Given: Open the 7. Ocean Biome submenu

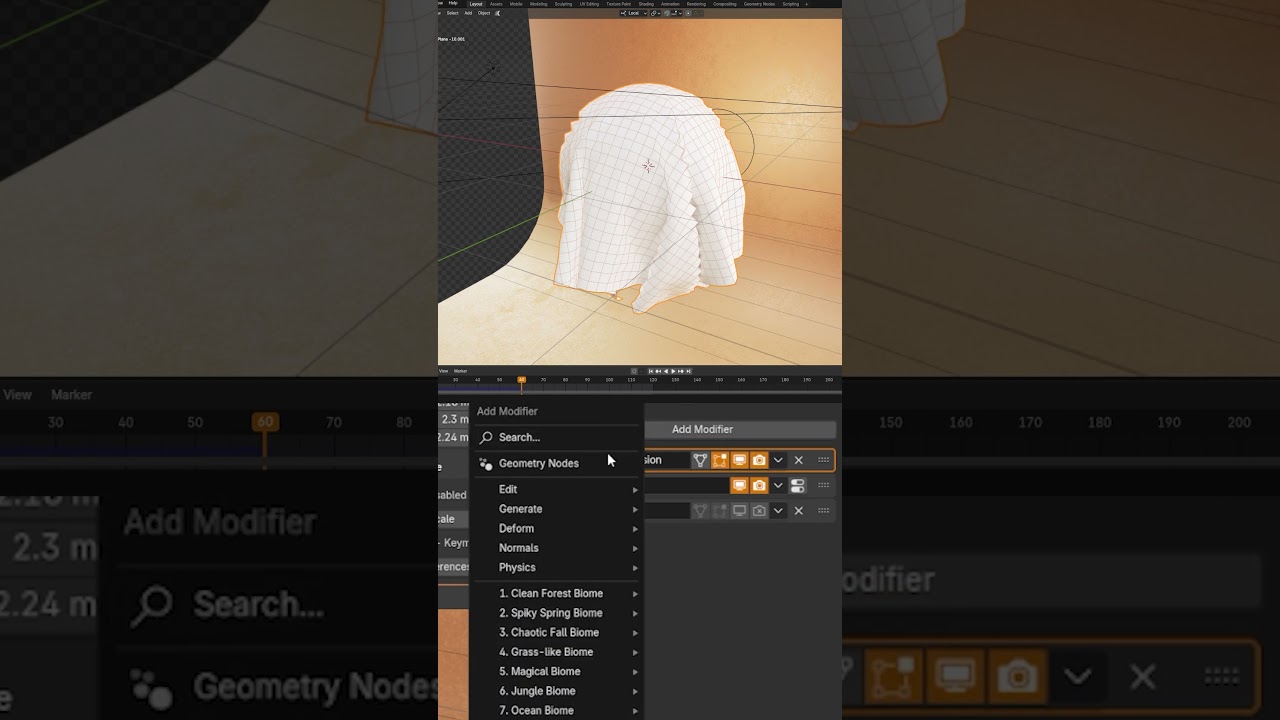Looking at the screenshot, I should click(556, 710).
